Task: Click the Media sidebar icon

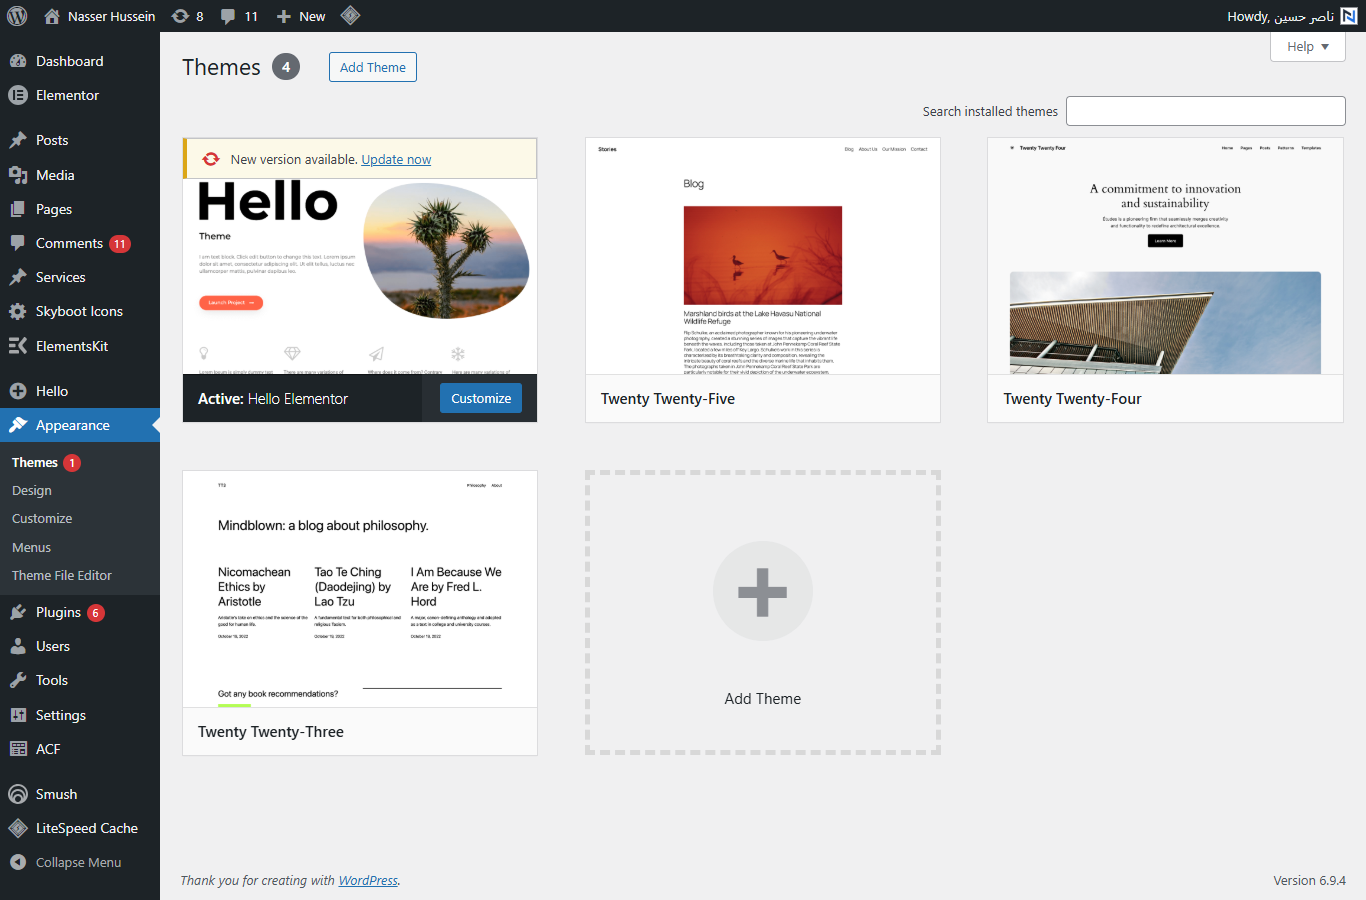Action: pos(18,175)
